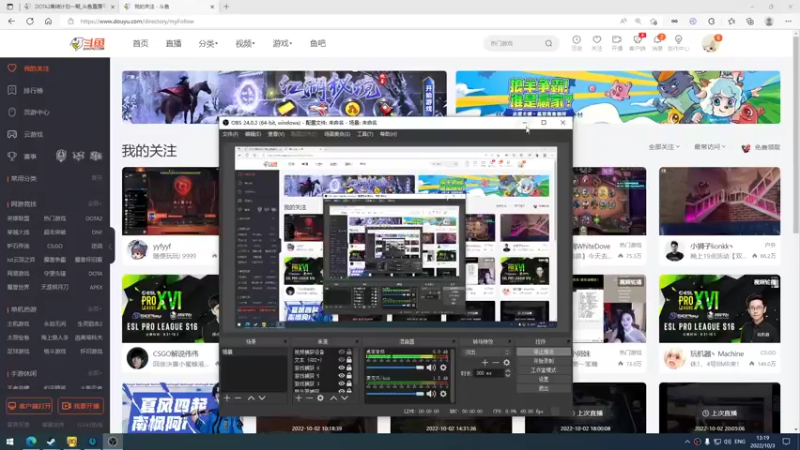This screenshot has width=800, height=450.
Task: Toggle eye visibility for the 文本 (GDI+) source
Action: 341,360
